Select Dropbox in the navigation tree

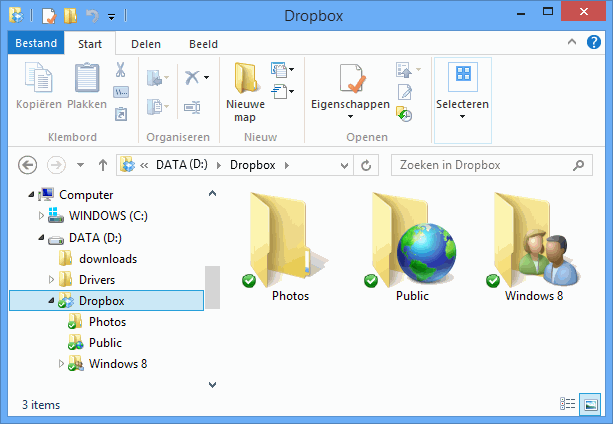[106, 301]
